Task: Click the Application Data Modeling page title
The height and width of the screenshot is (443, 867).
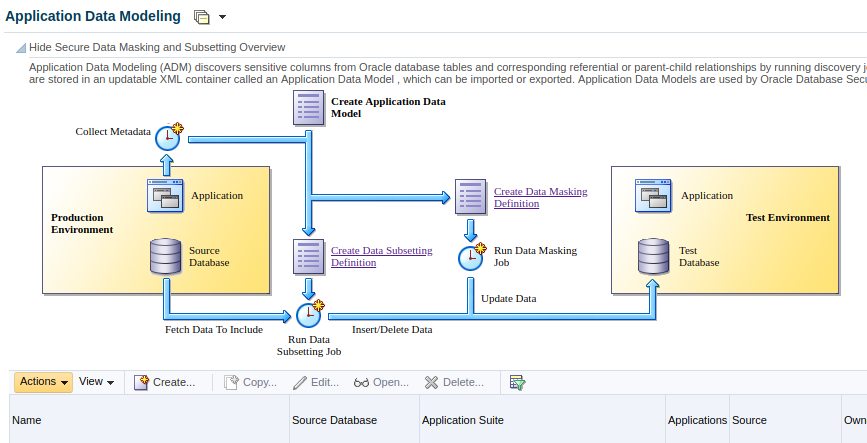Action: pyautogui.click(x=93, y=17)
